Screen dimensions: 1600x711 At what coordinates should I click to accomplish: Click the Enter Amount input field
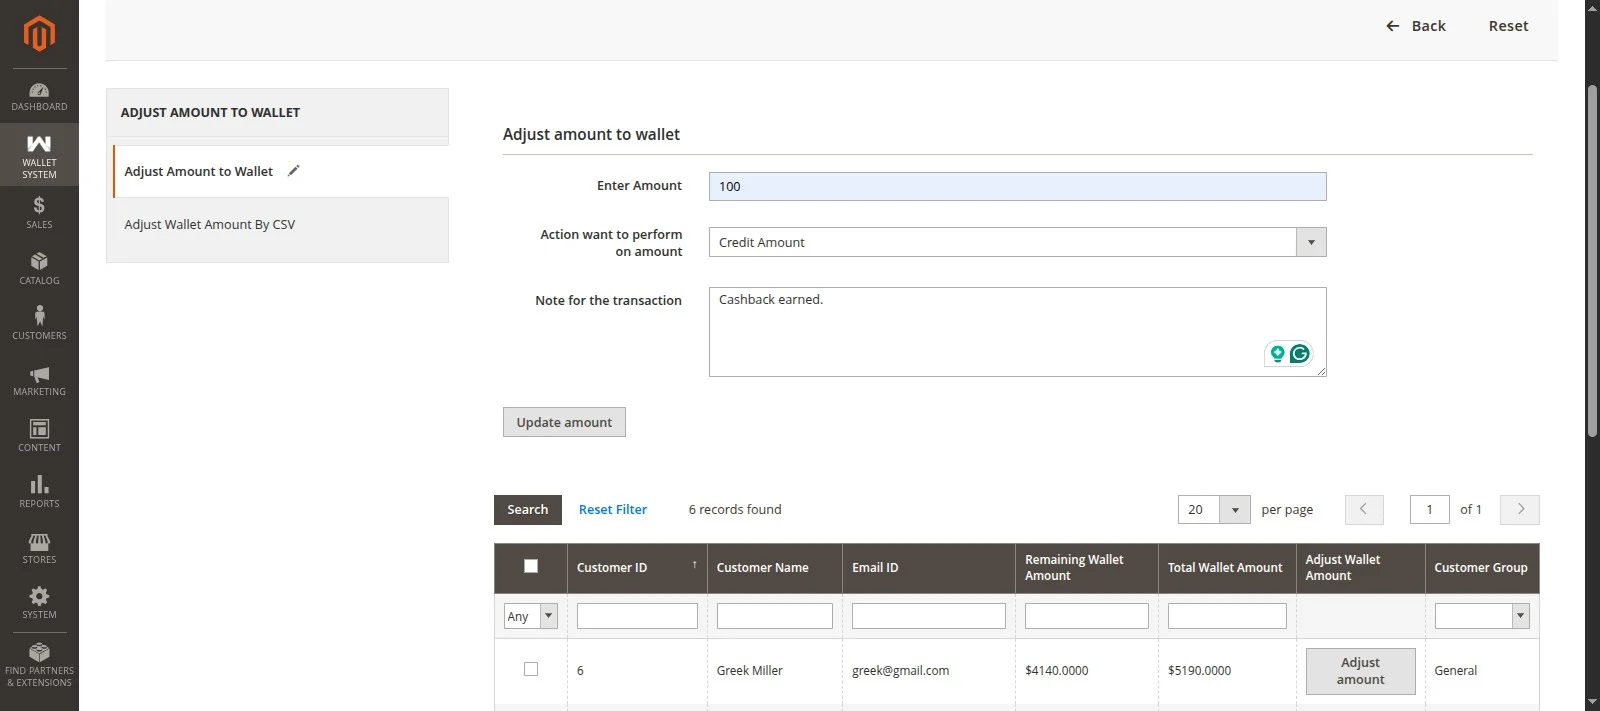point(1017,186)
